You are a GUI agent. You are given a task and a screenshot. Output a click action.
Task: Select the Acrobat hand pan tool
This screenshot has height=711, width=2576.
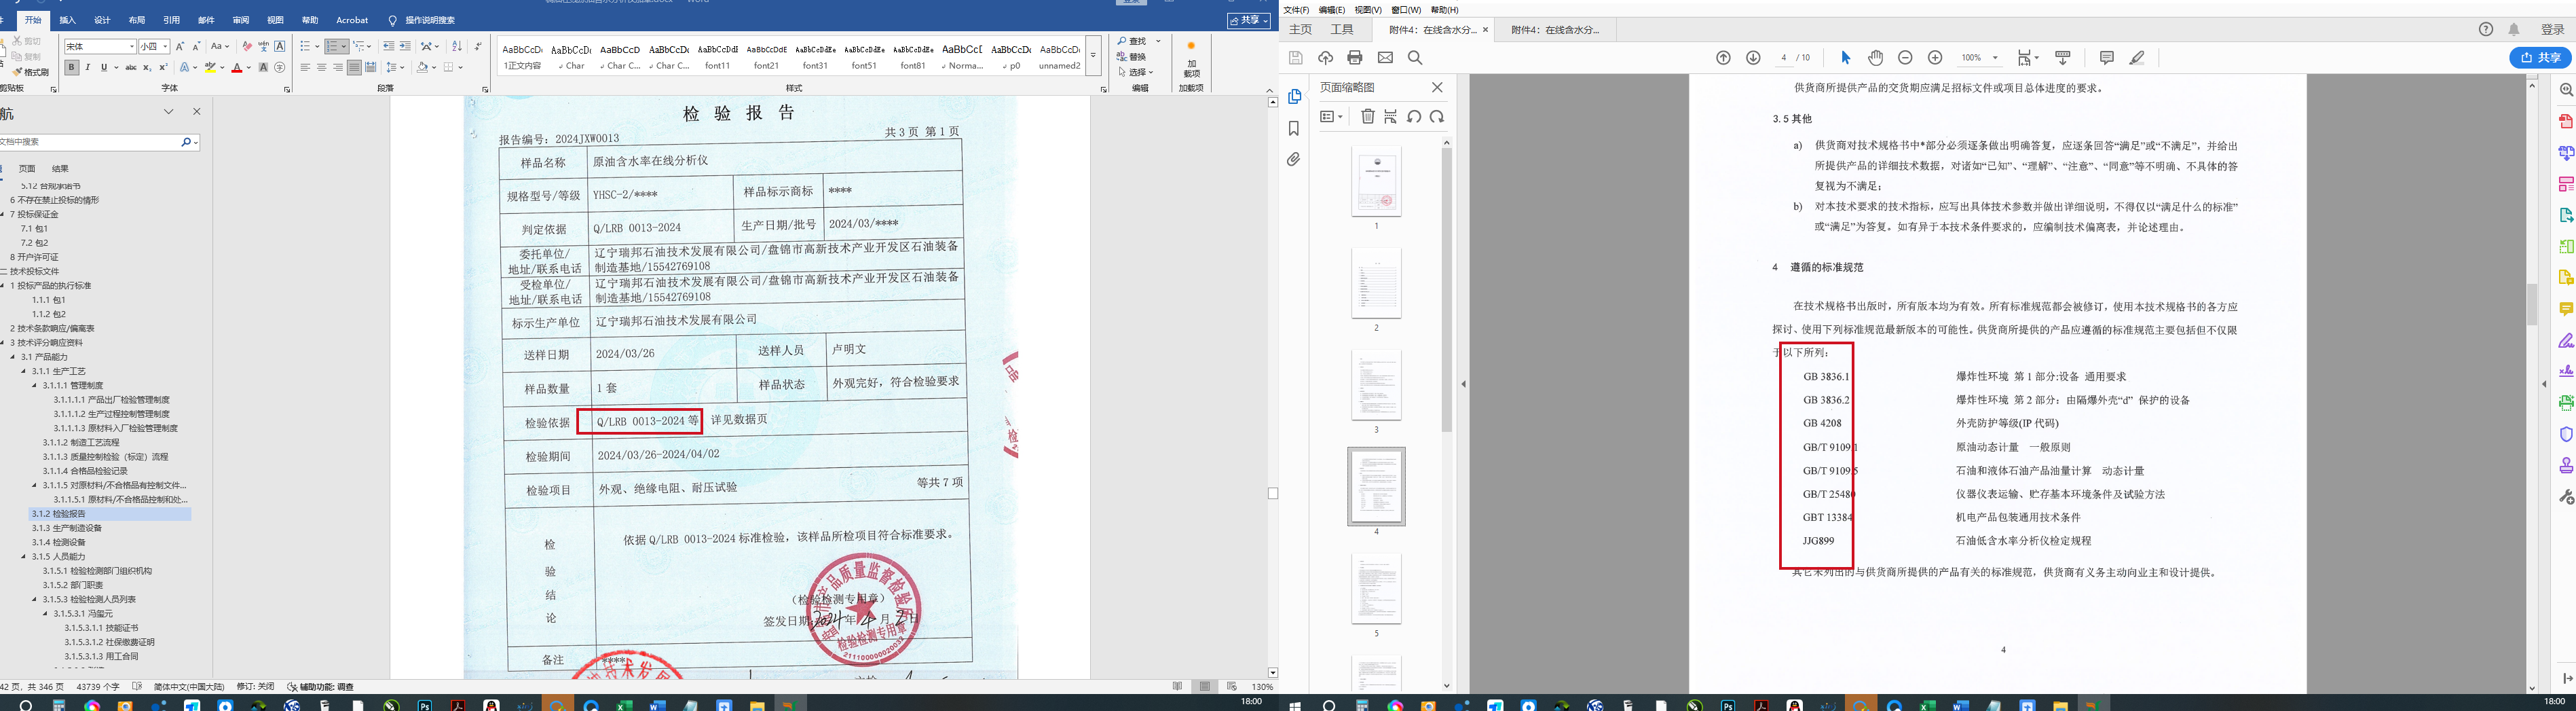click(x=1875, y=58)
